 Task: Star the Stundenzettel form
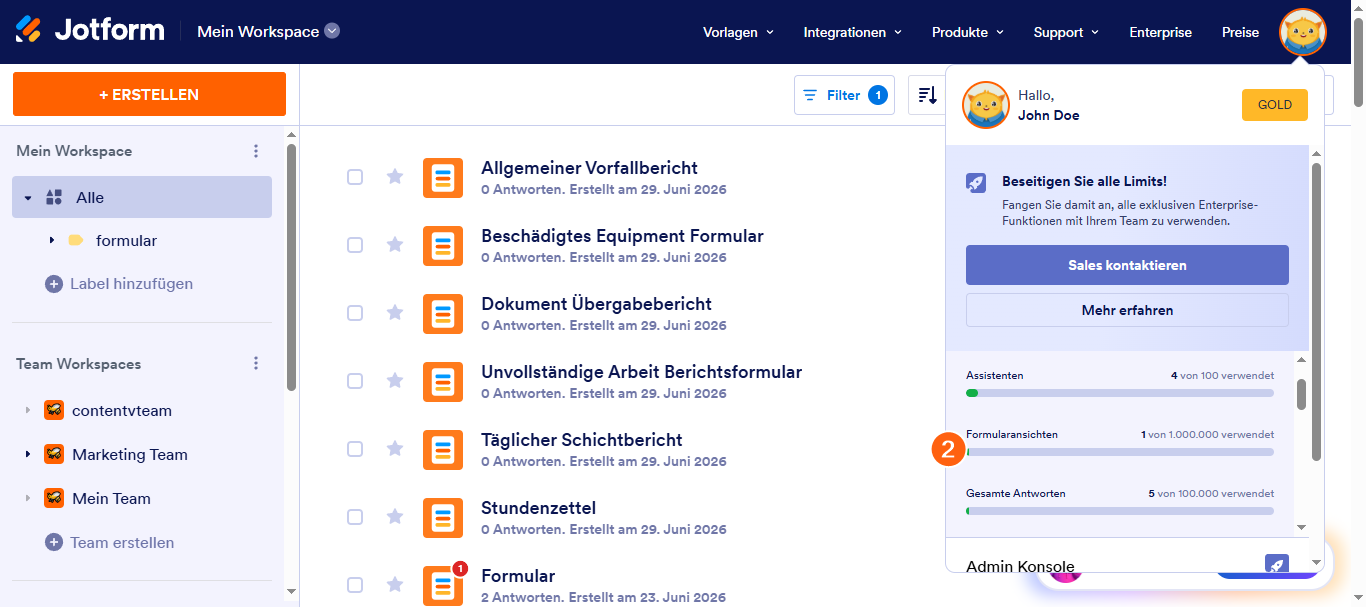395,517
